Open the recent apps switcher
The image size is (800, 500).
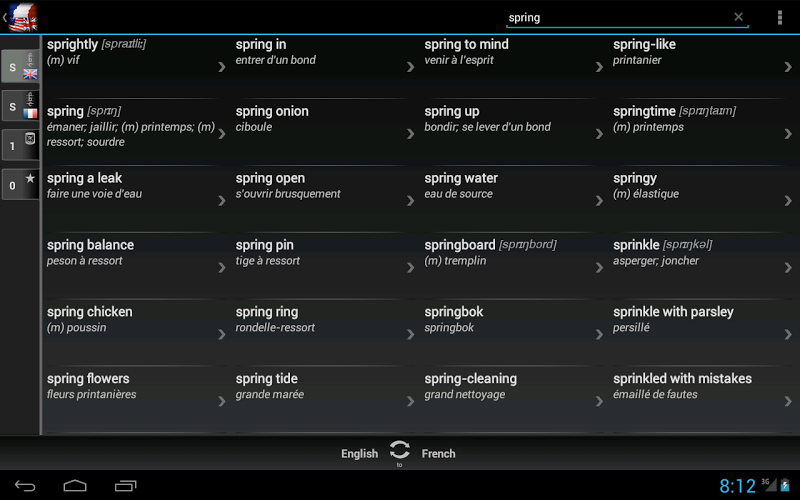[x=125, y=486]
